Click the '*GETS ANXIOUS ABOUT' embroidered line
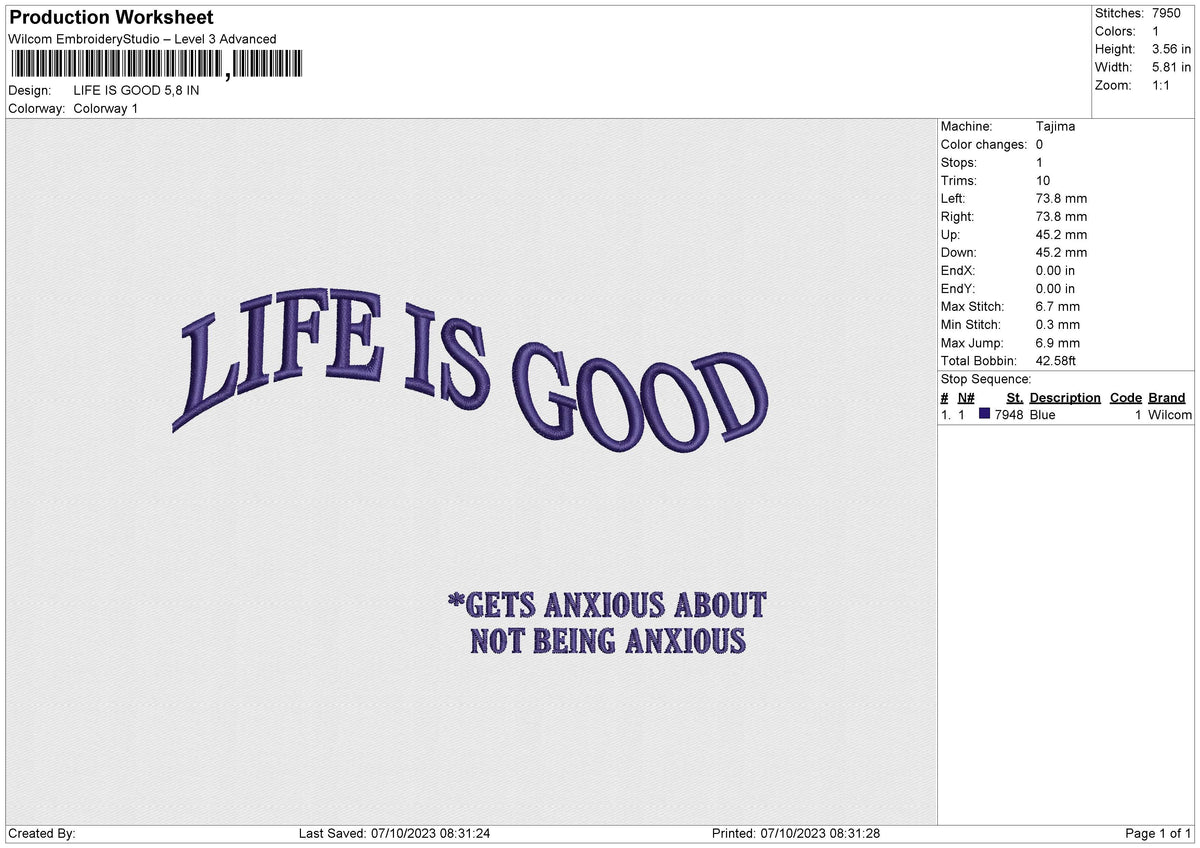The height and width of the screenshot is (848, 1200). click(x=608, y=605)
